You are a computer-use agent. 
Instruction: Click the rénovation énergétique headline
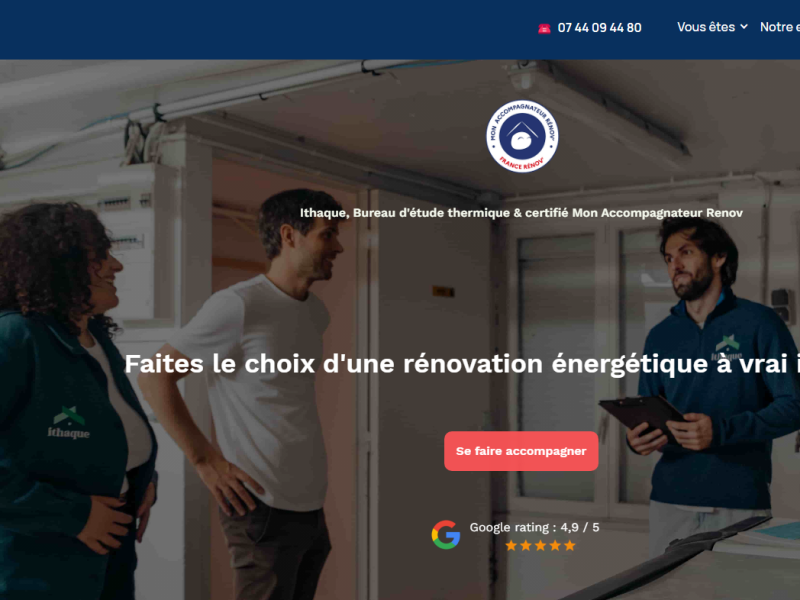tap(462, 364)
